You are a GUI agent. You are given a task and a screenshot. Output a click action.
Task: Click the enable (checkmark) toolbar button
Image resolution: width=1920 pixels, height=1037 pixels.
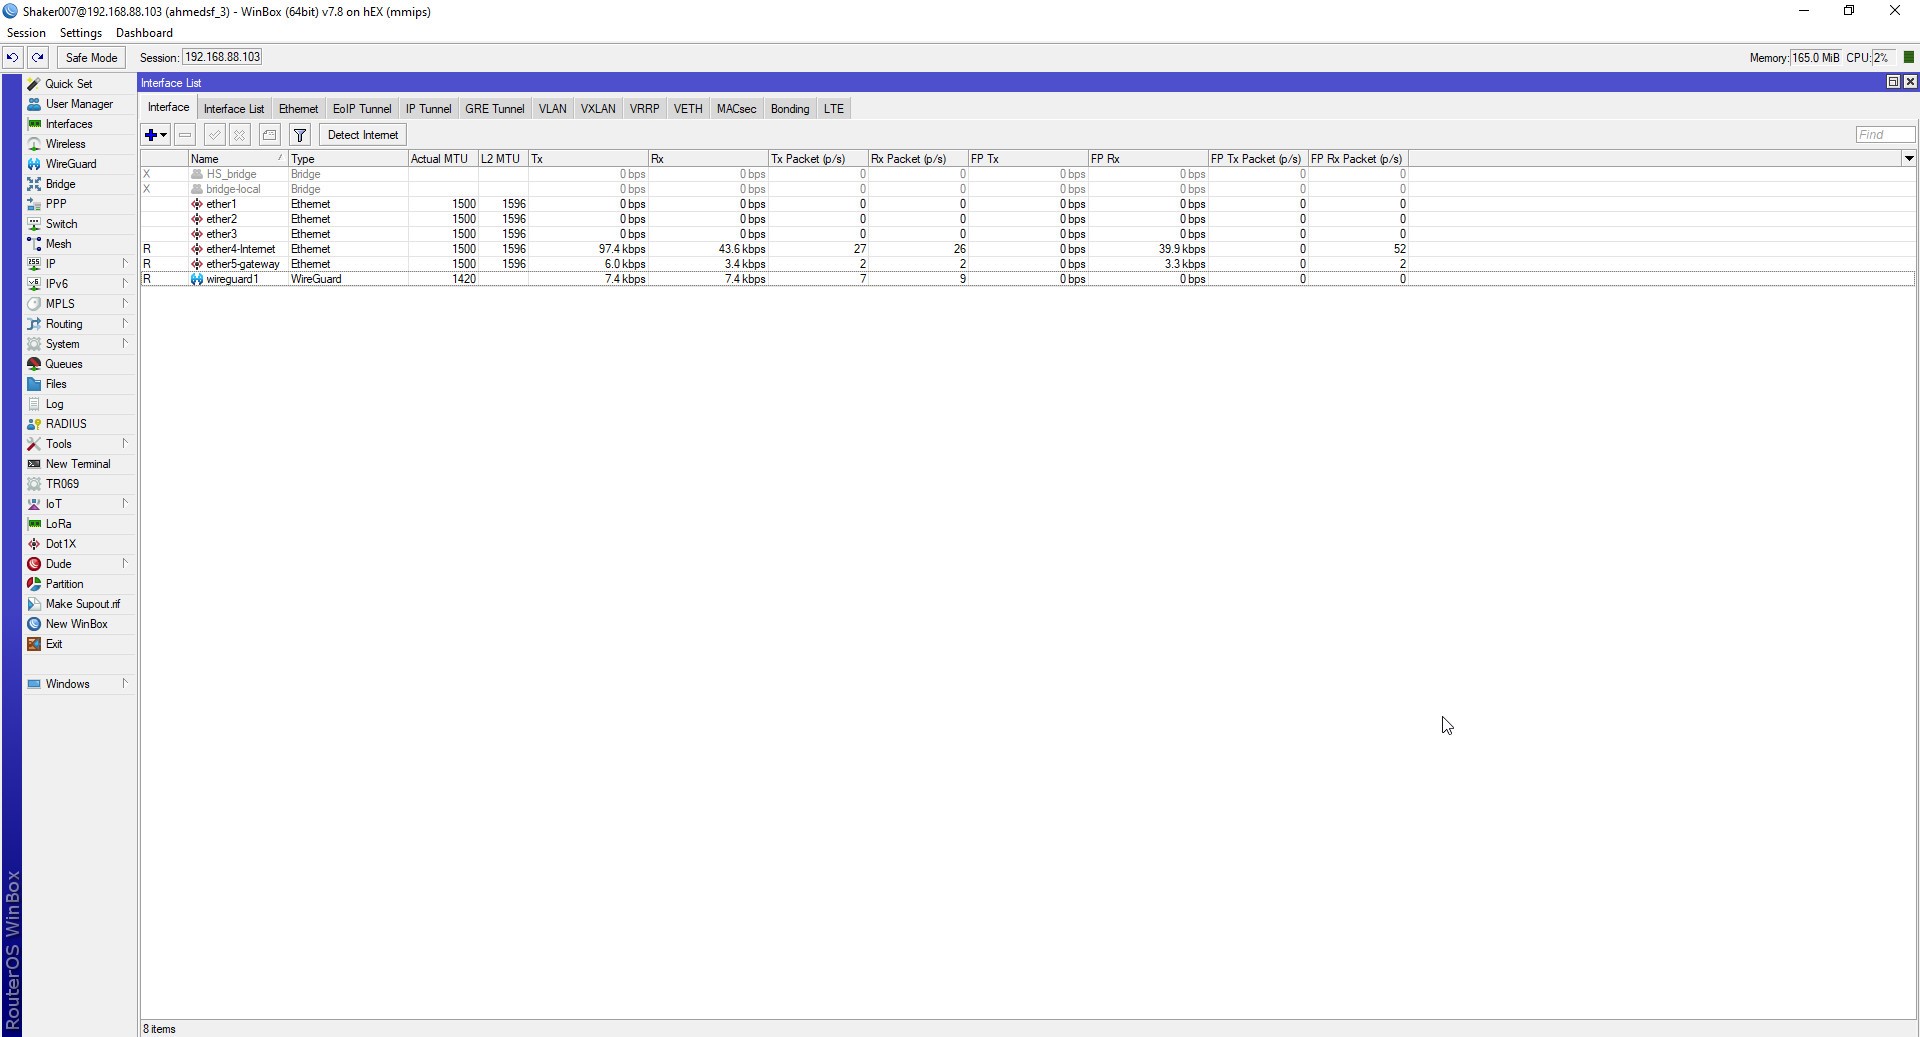click(214, 135)
